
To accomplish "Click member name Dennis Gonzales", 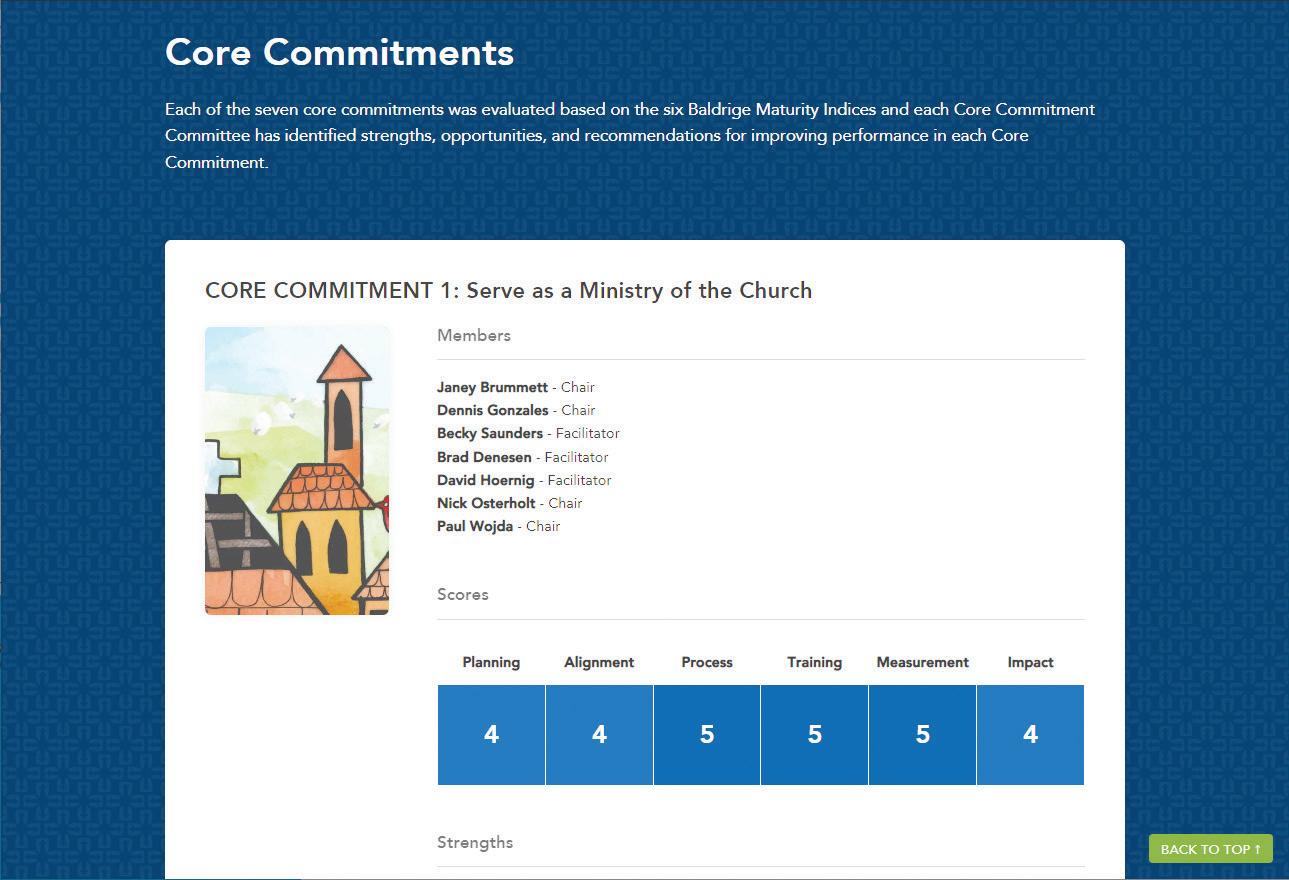I will click(492, 410).
